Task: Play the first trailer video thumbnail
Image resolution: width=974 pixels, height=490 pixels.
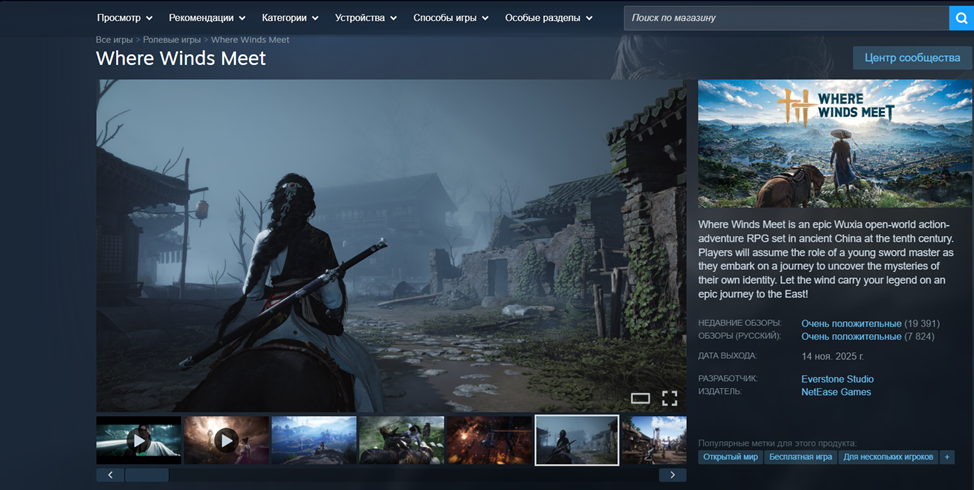Action: pyautogui.click(x=139, y=440)
